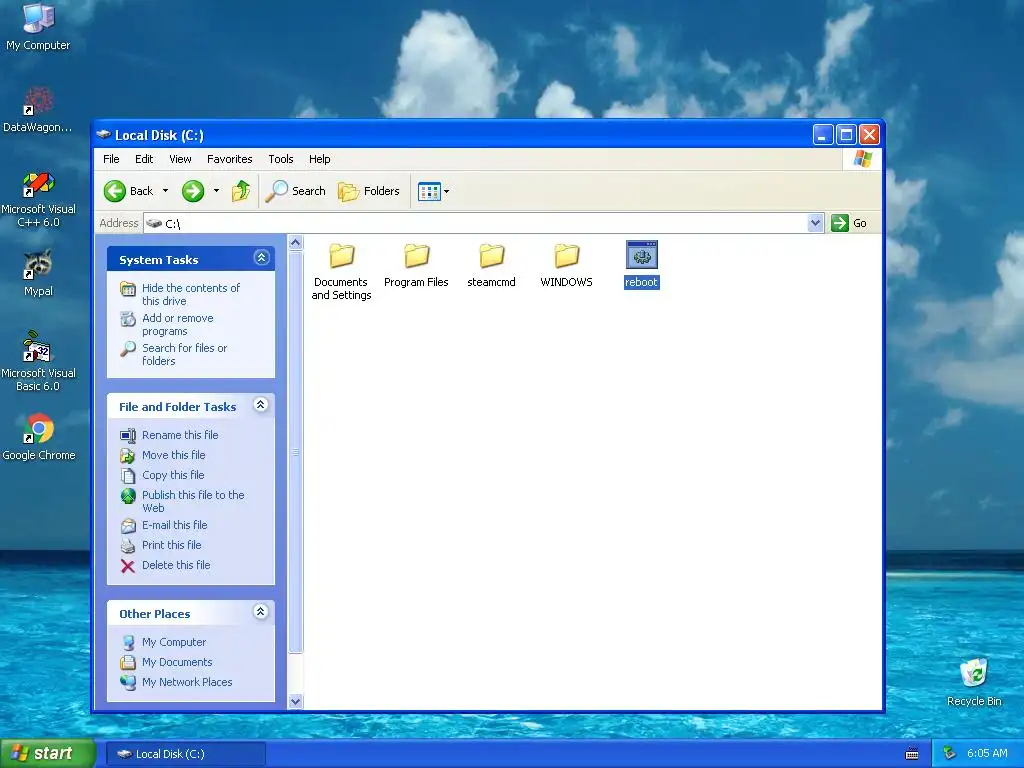Click the keyboard icon in system tray
Image resolution: width=1024 pixels, height=768 pixels.
coord(912,754)
